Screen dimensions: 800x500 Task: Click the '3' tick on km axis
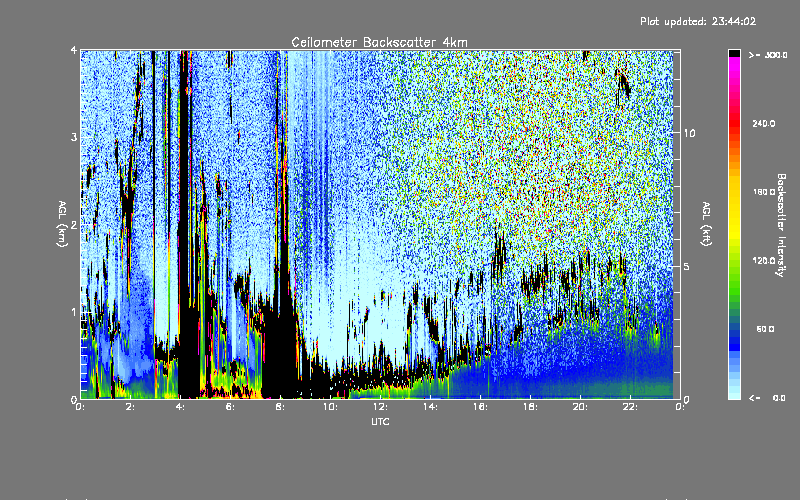pos(74,138)
